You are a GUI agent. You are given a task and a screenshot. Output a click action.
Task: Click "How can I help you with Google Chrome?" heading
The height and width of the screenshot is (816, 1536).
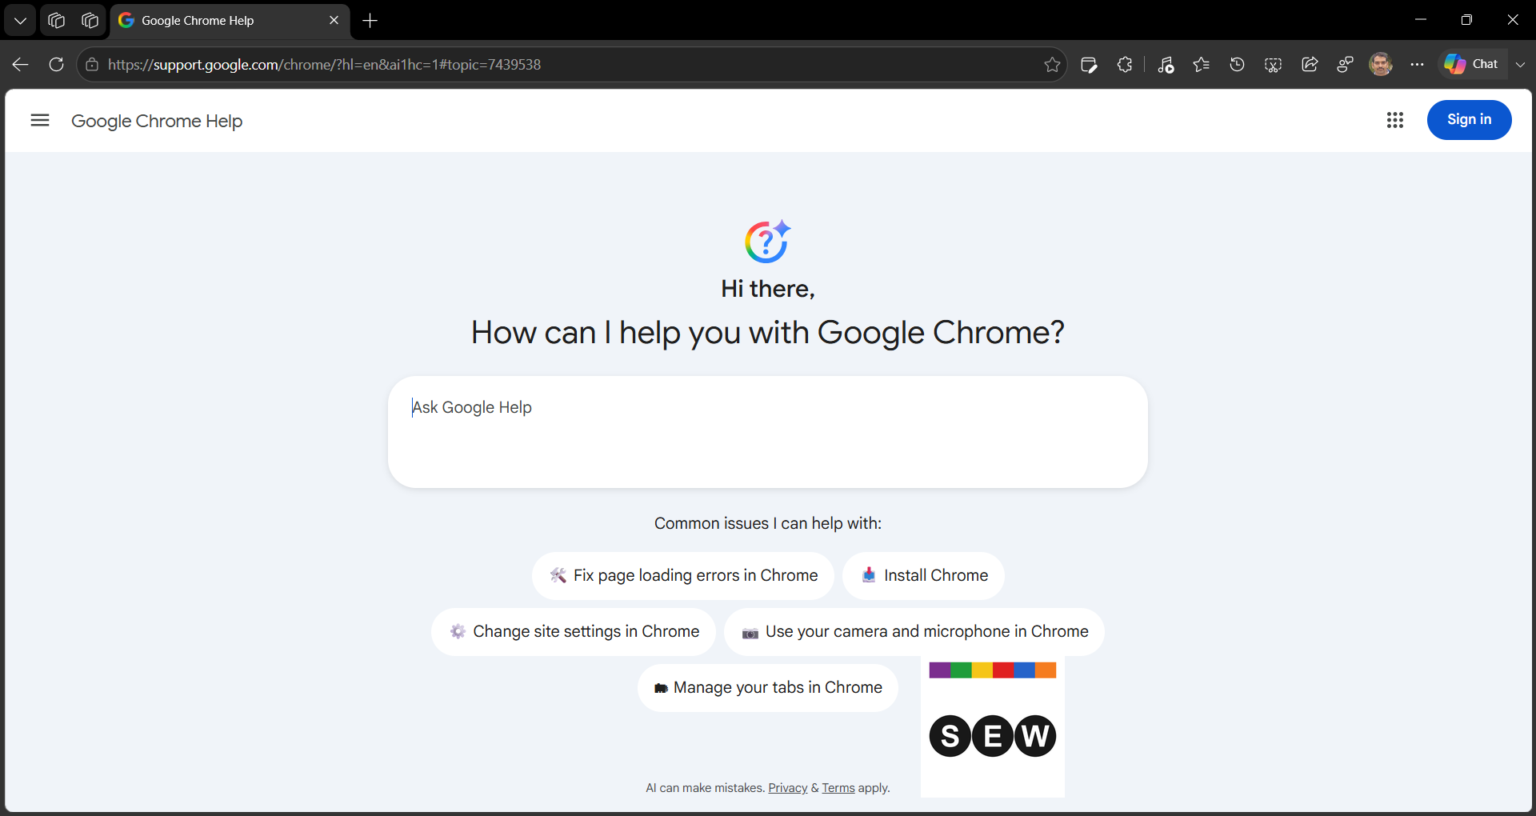768,333
